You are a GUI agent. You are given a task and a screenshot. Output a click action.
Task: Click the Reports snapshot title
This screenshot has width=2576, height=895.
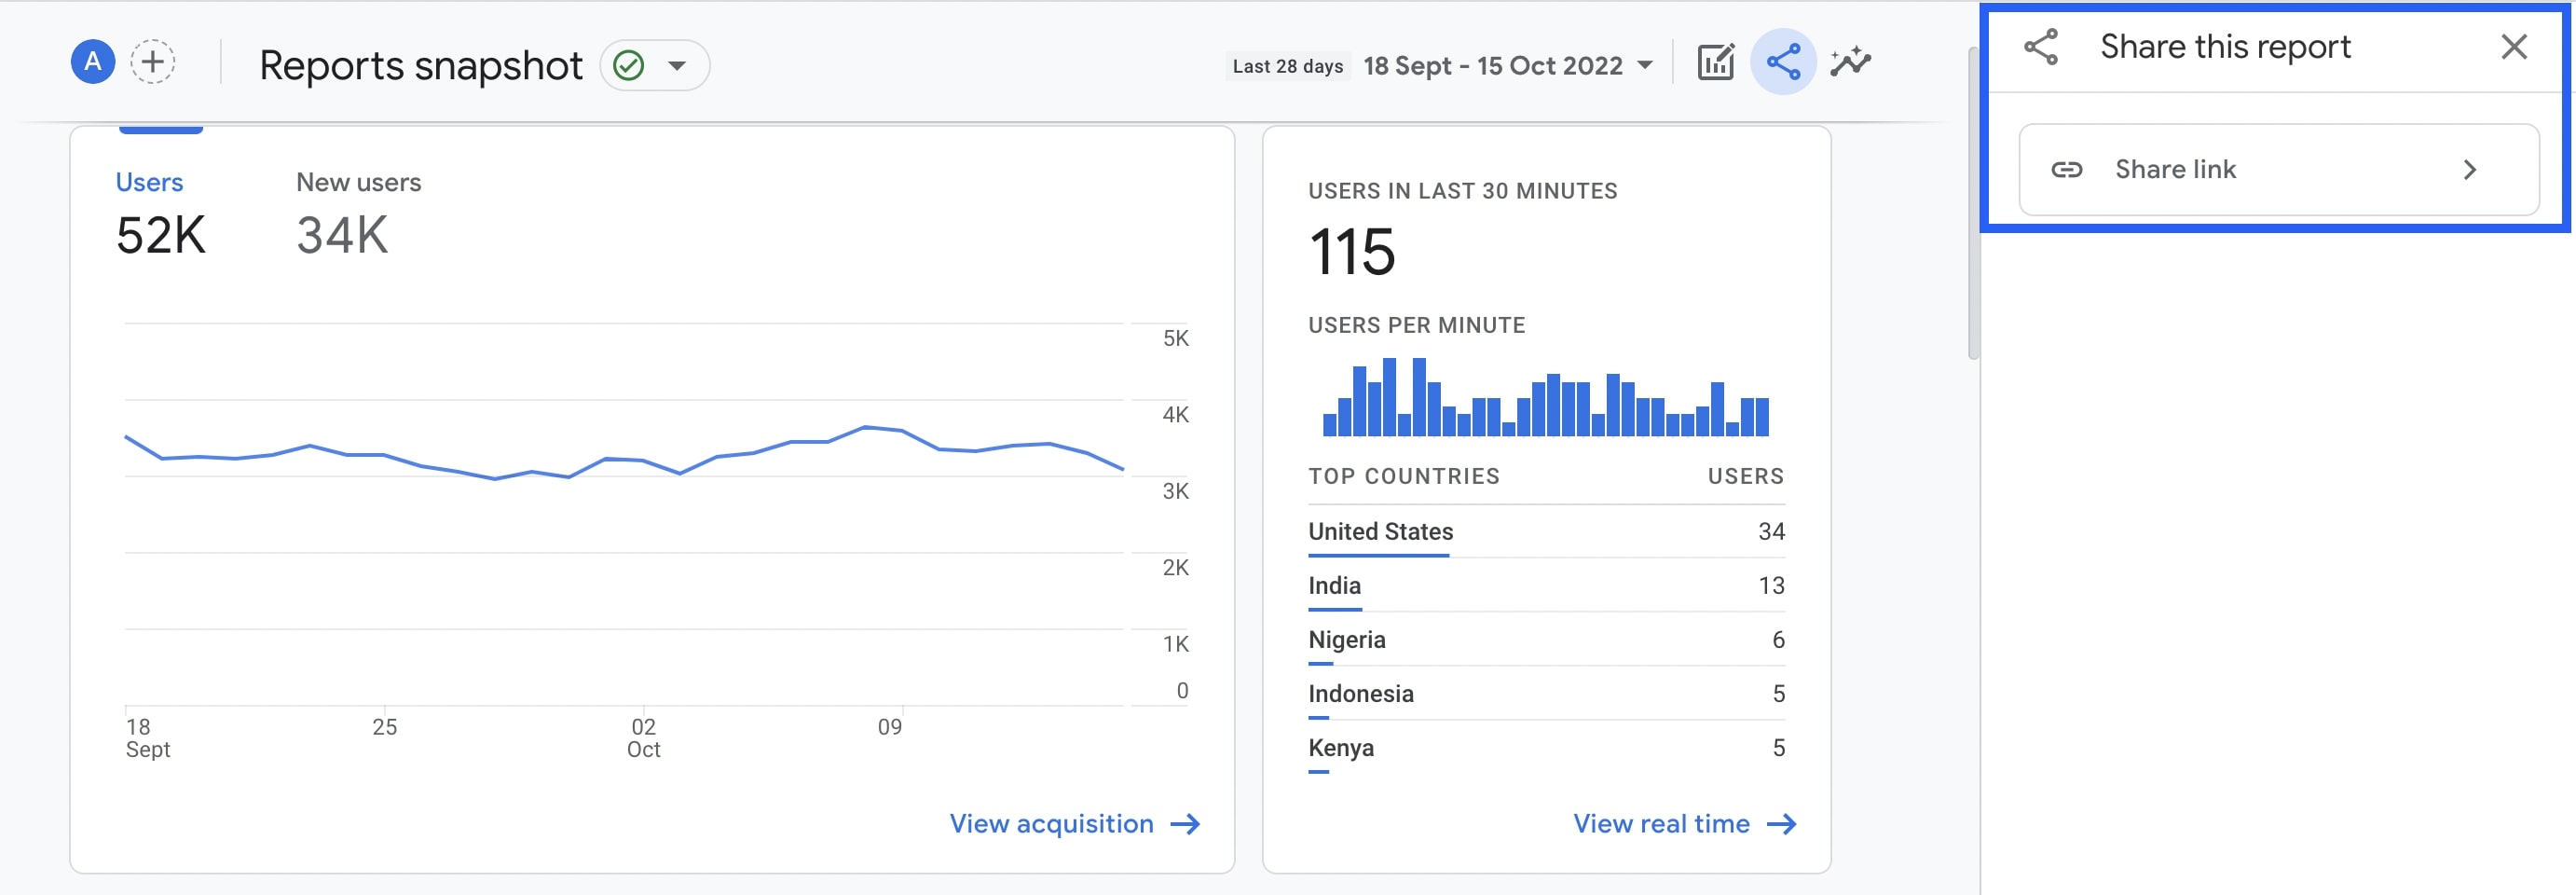pyautogui.click(x=420, y=66)
